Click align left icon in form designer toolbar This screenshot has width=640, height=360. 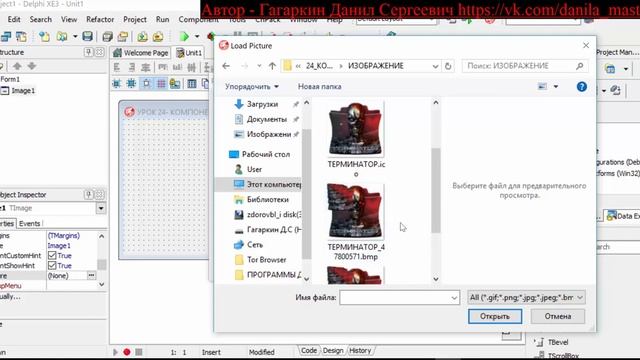coord(117,67)
